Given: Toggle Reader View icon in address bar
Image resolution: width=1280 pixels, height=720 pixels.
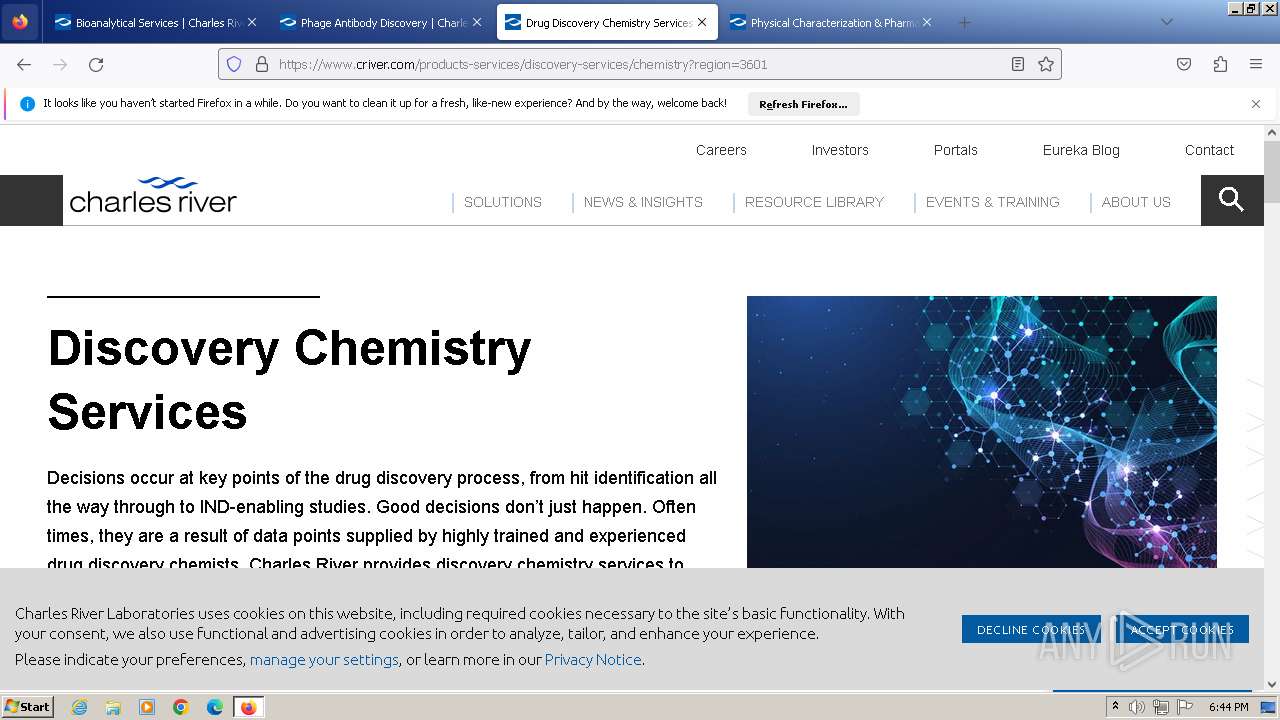Looking at the screenshot, I should (x=1018, y=64).
